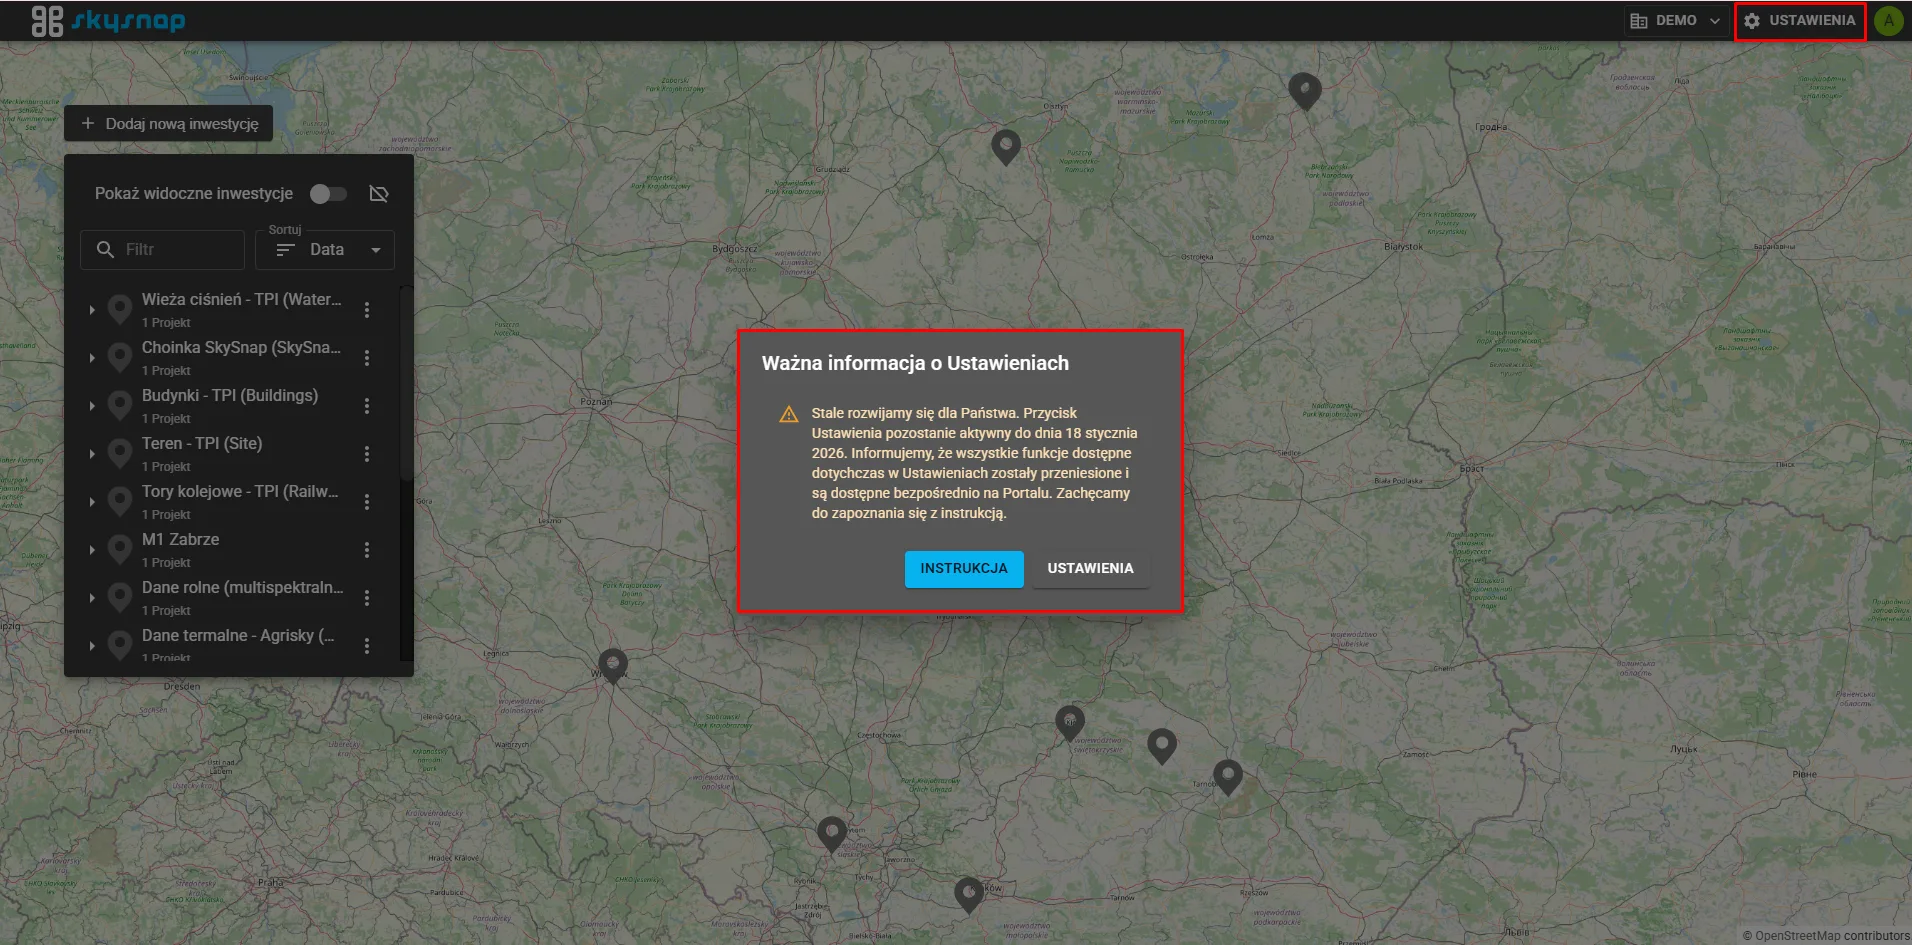Click the SkySnap logo icon

(x=47, y=21)
